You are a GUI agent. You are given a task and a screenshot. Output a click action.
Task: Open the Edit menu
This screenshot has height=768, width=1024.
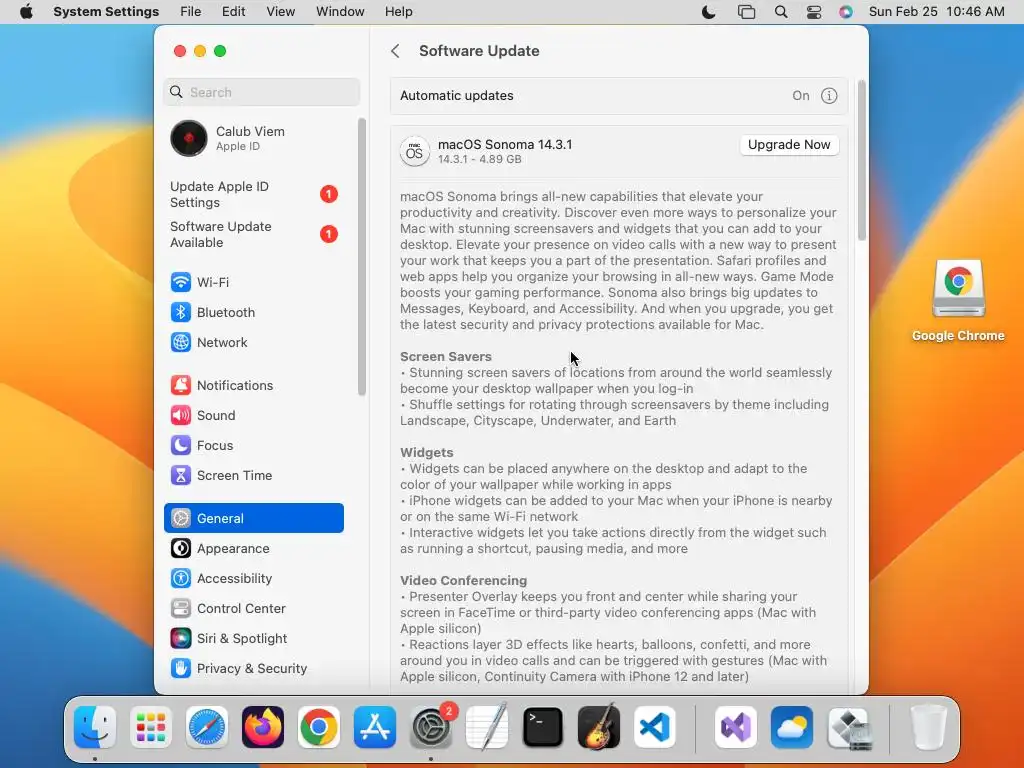(233, 12)
